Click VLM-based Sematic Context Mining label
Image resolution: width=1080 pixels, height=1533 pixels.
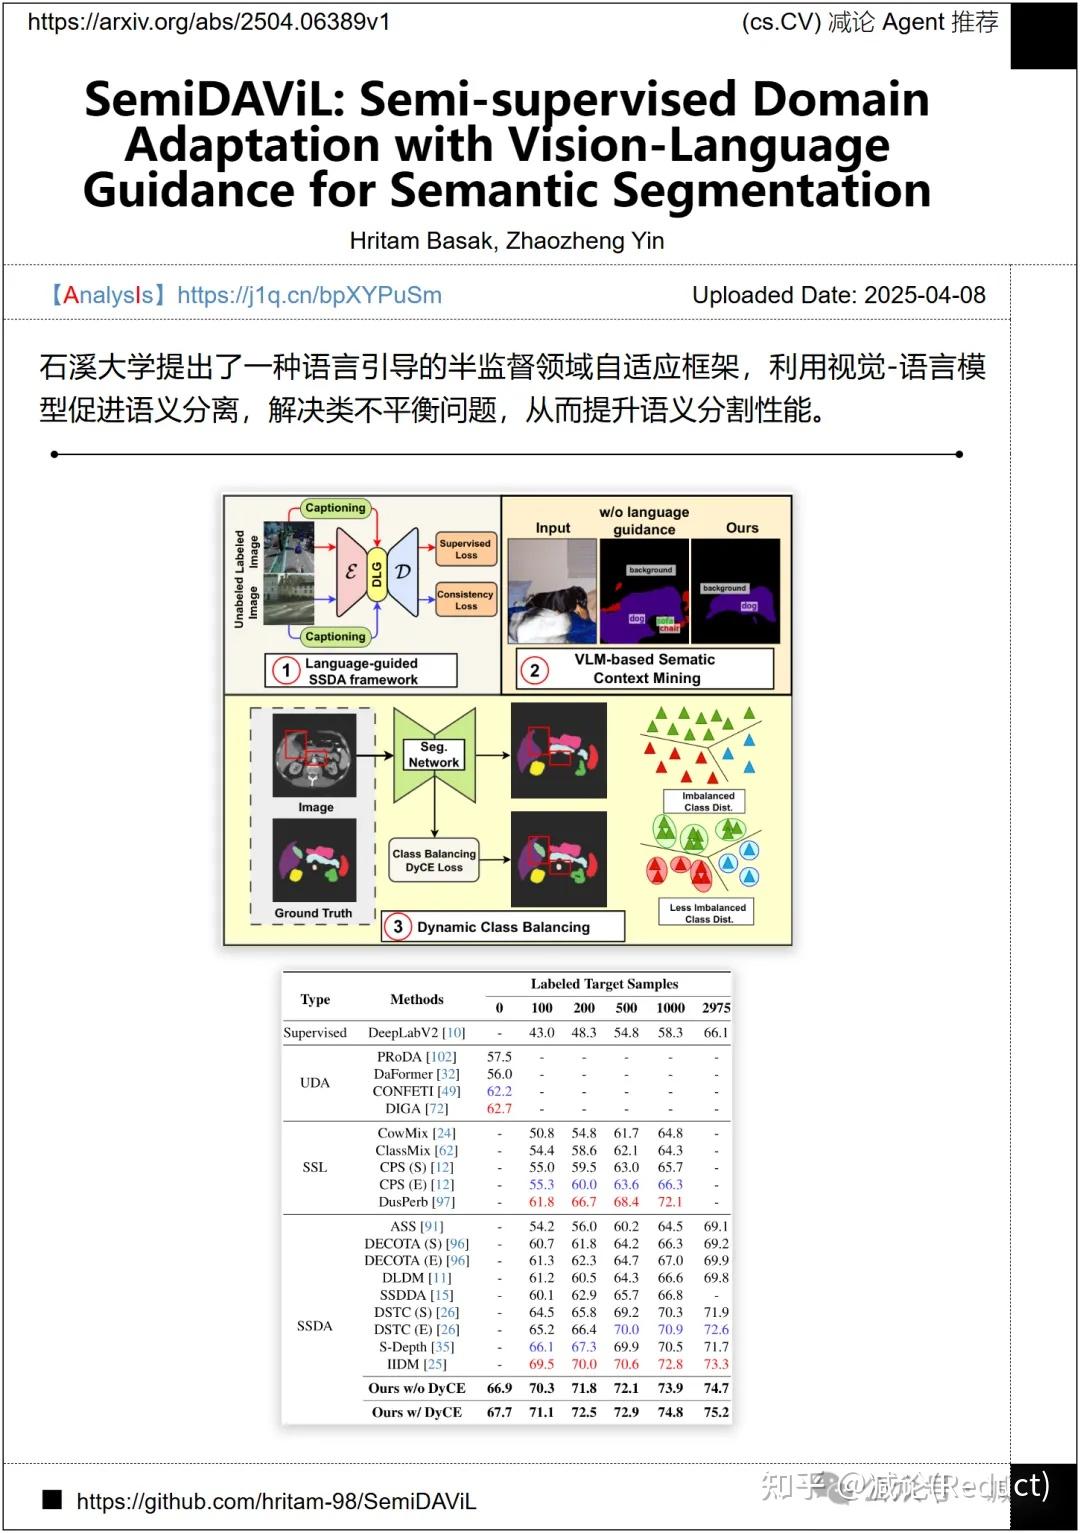[x=646, y=669]
